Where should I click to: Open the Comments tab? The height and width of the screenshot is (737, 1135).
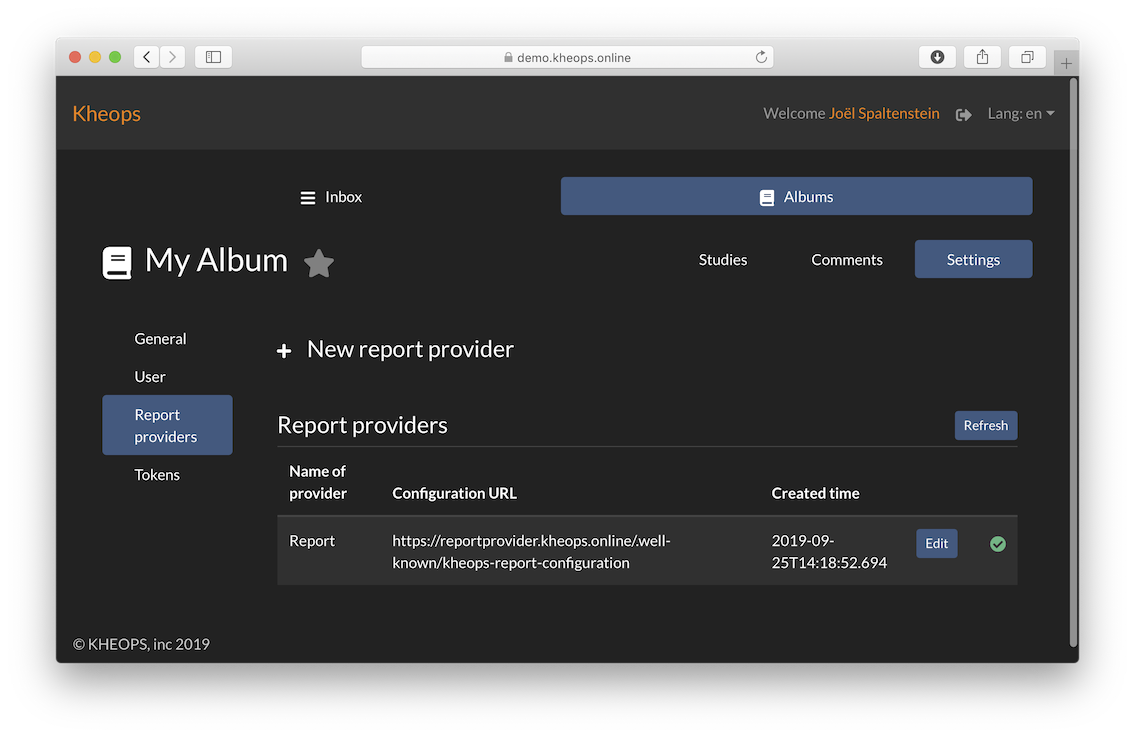(847, 259)
